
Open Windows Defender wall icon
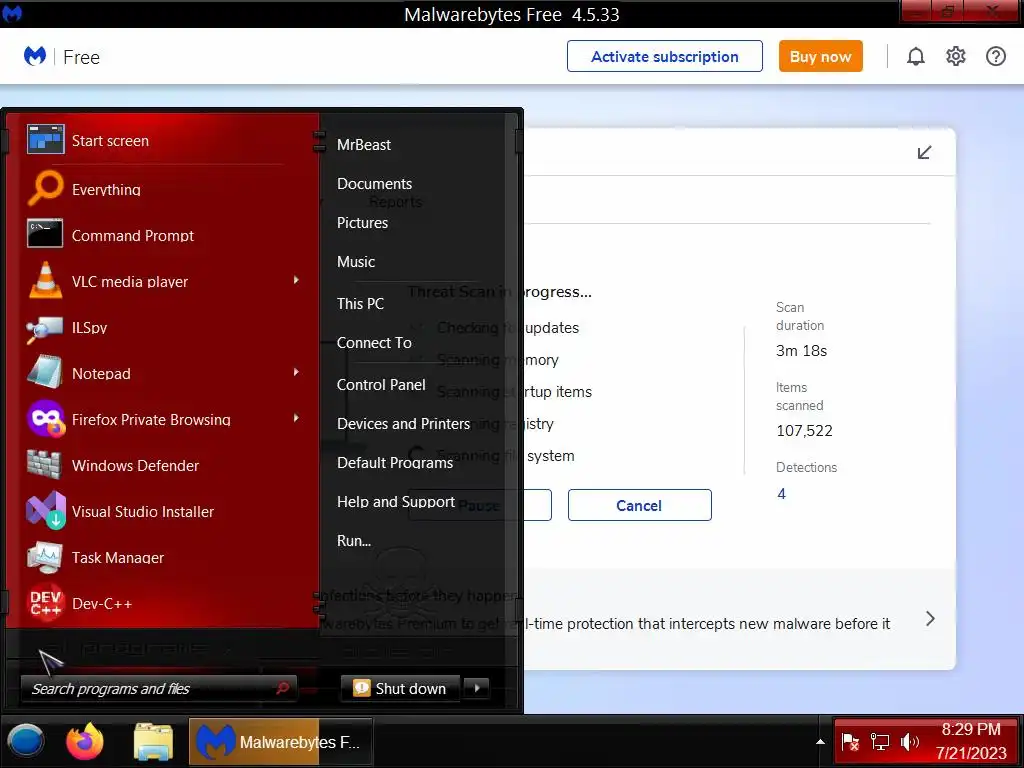click(x=44, y=464)
